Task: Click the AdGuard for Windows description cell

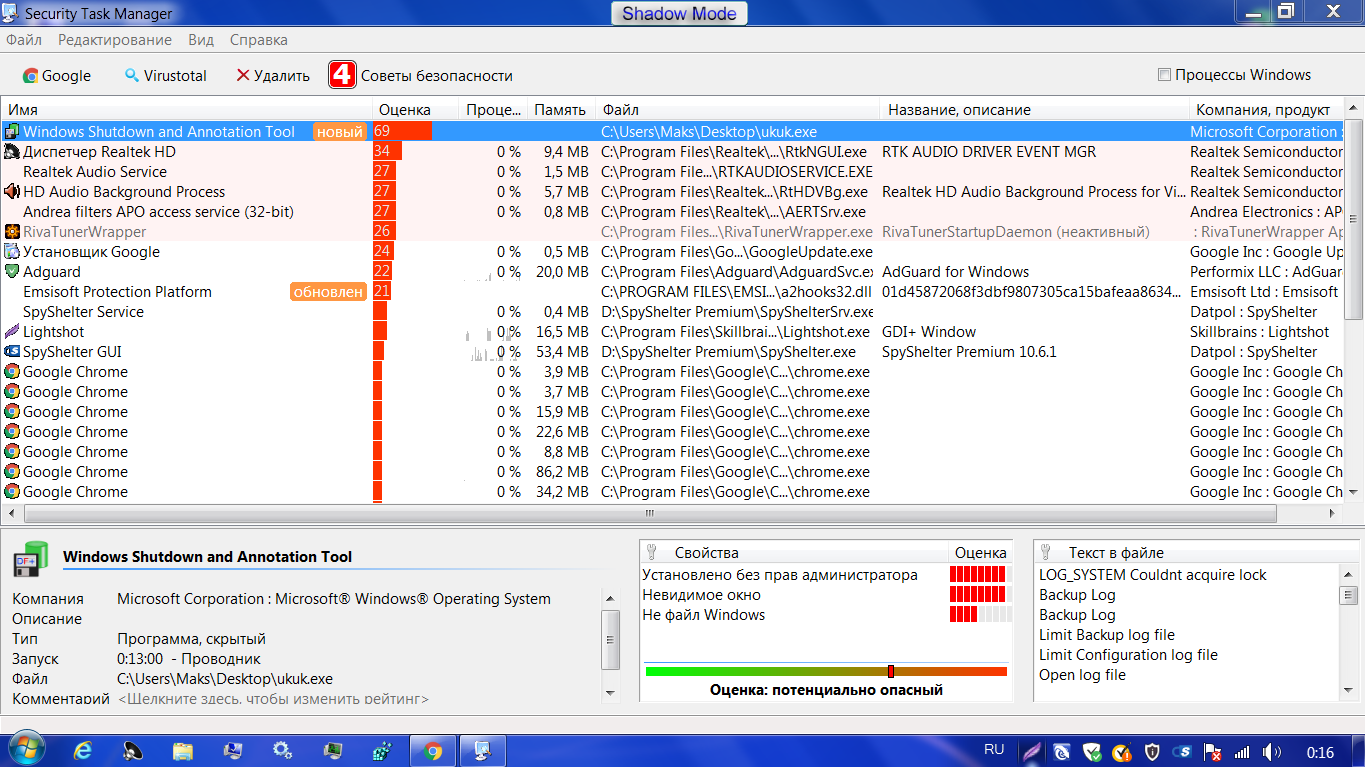Action: coord(955,272)
